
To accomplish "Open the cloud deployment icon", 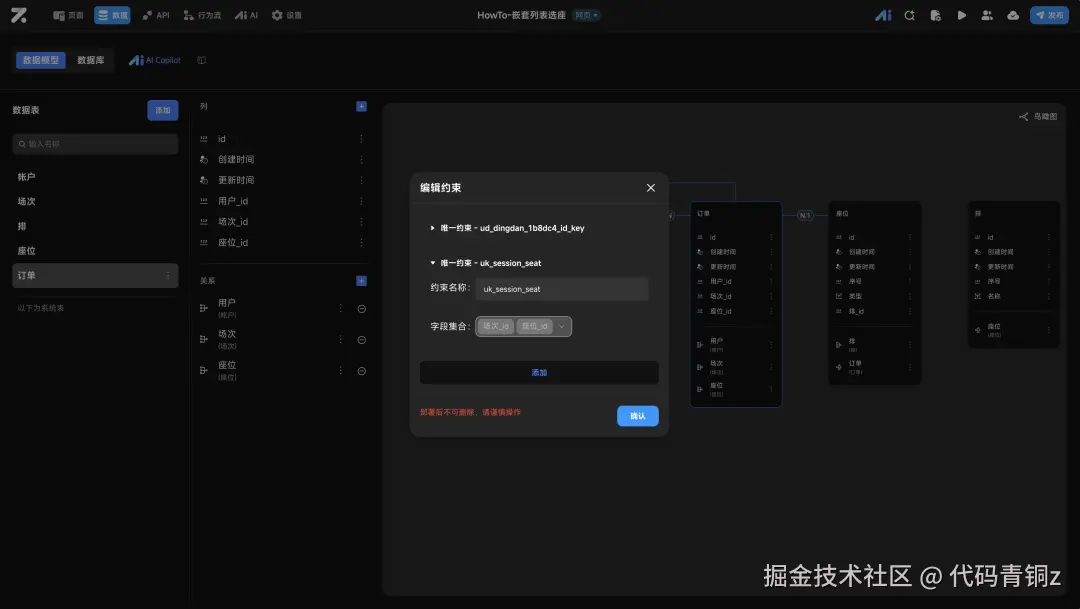I will (x=1012, y=15).
